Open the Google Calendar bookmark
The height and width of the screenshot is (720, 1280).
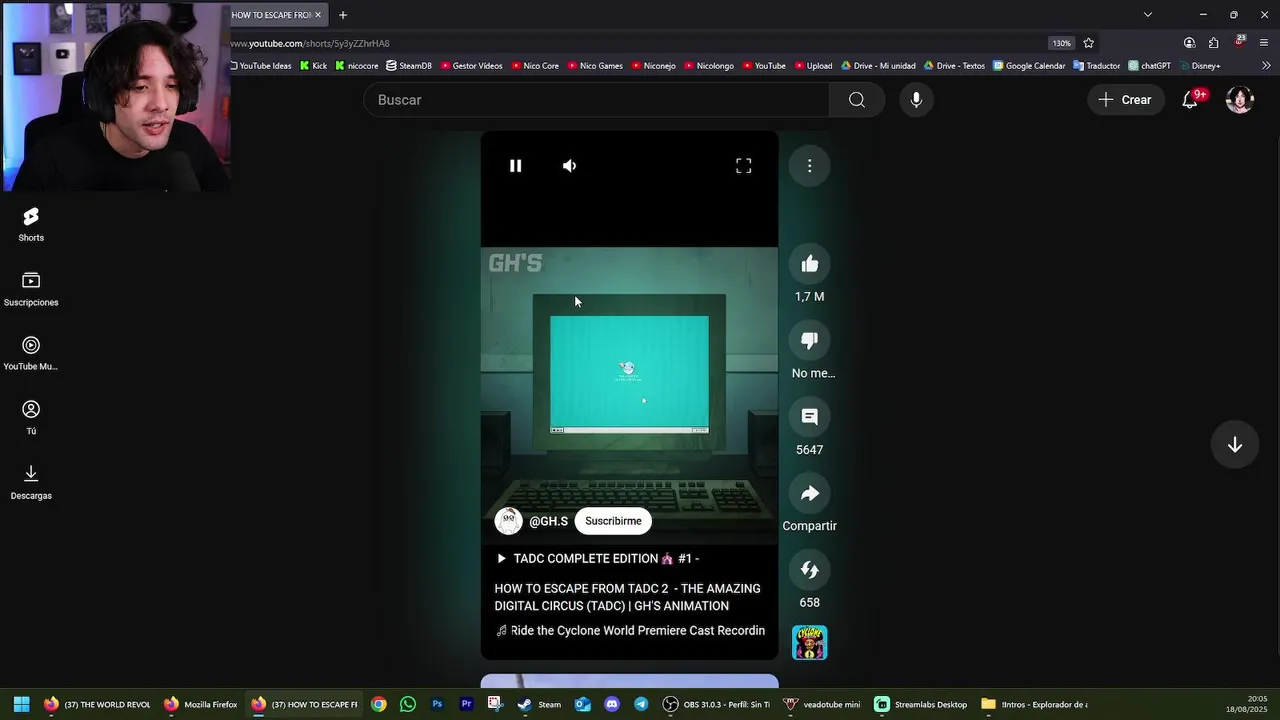tap(1029, 66)
